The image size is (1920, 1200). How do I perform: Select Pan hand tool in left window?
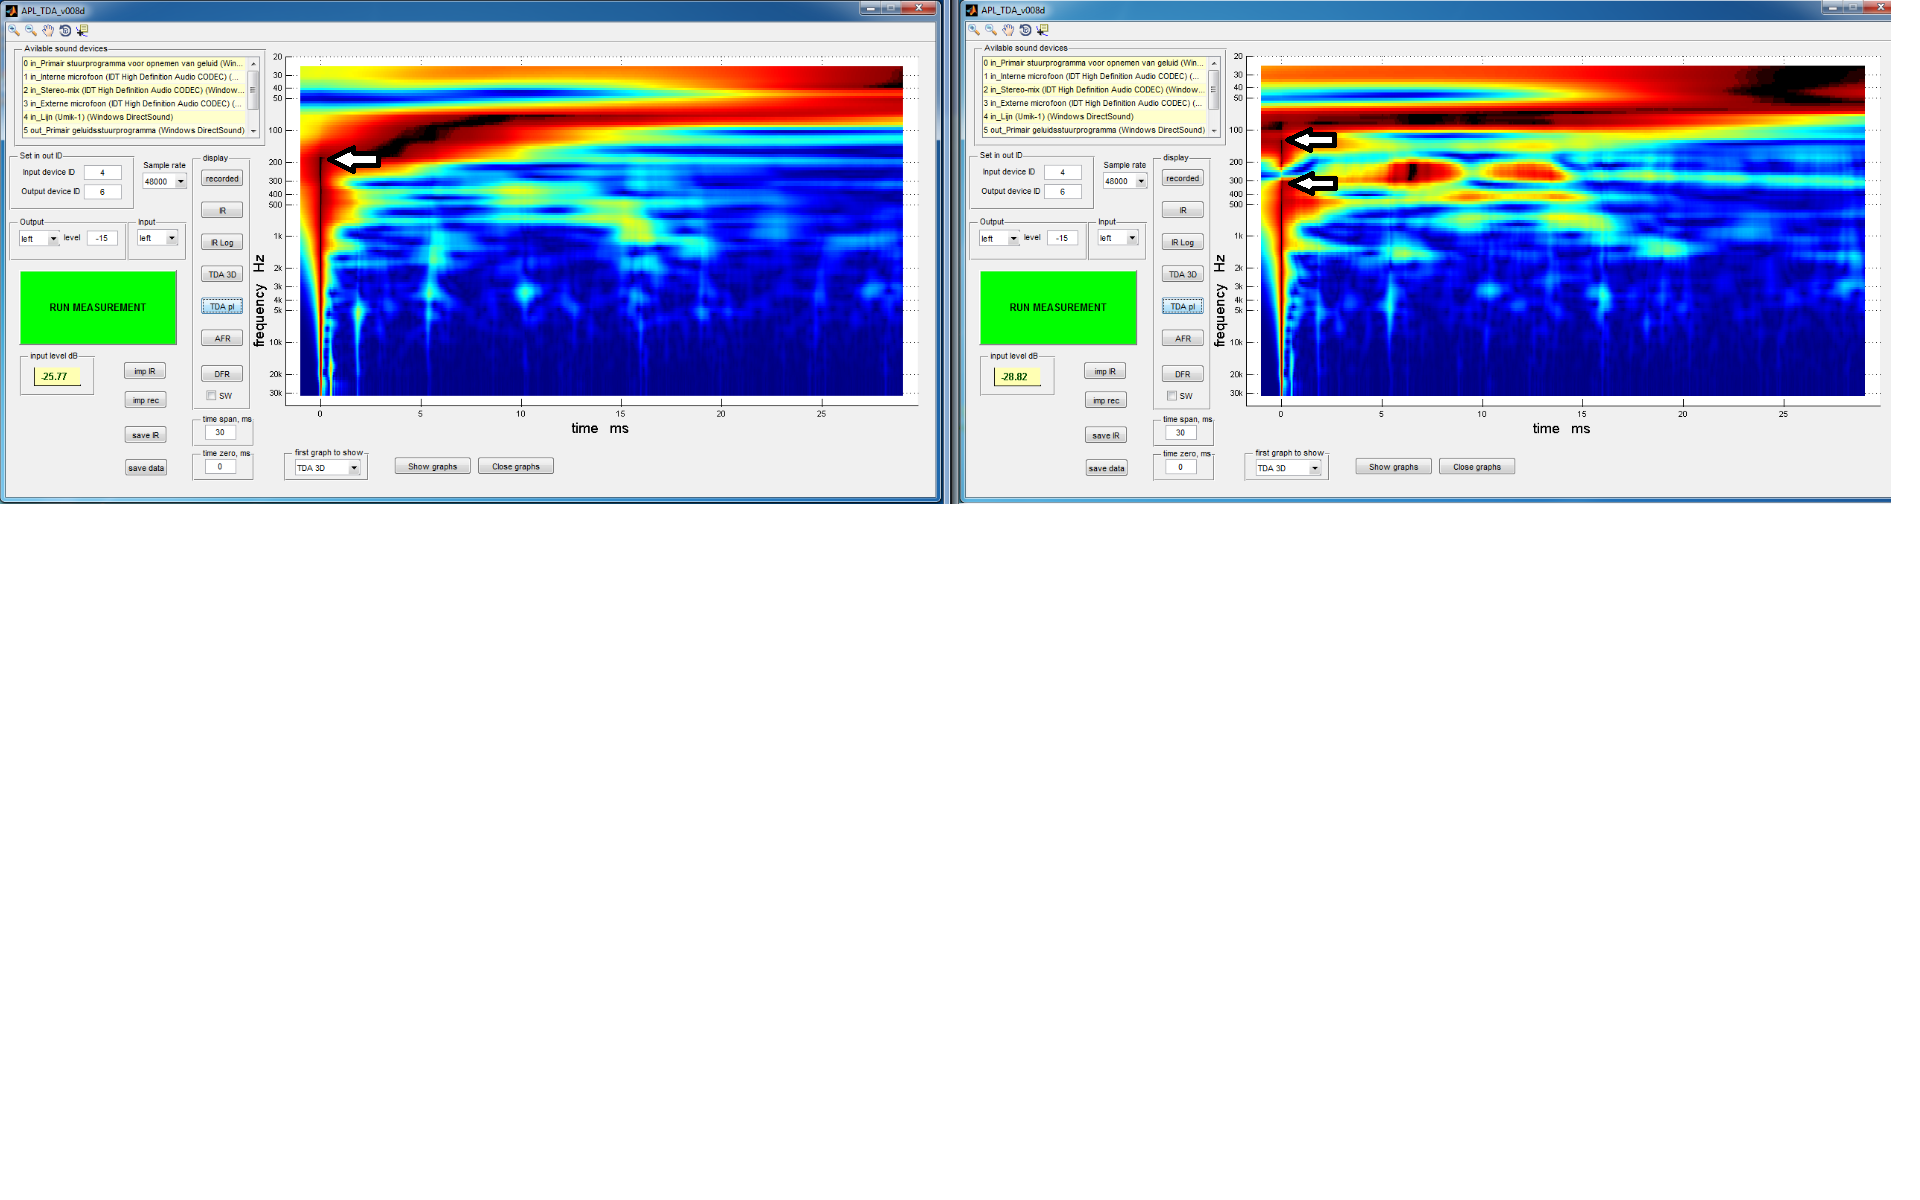(48, 30)
